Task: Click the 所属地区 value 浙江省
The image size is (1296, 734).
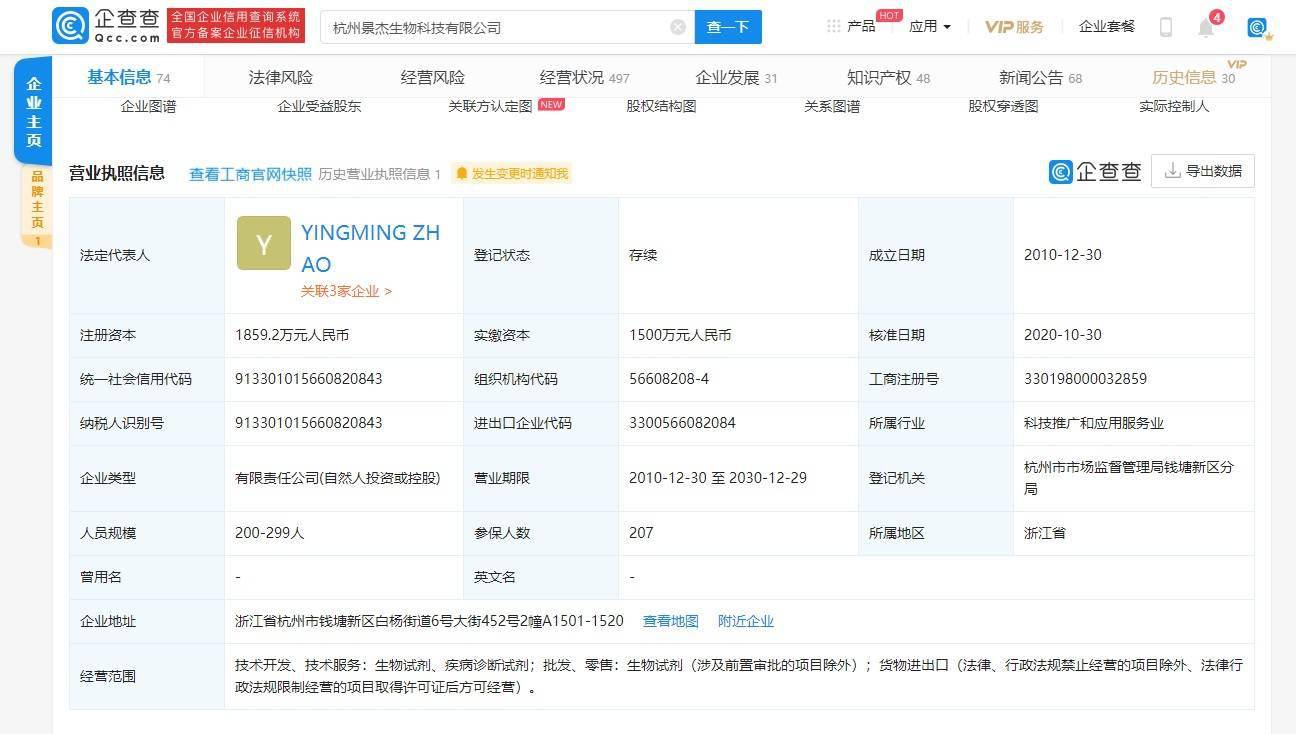Action: (1045, 533)
